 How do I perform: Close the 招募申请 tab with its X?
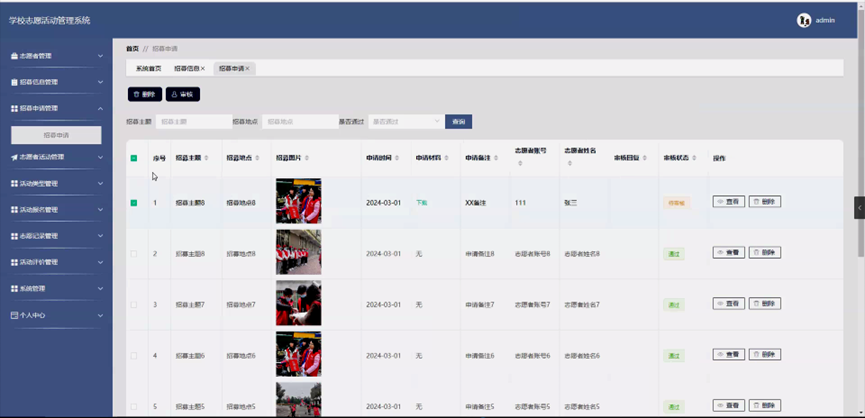(248, 69)
